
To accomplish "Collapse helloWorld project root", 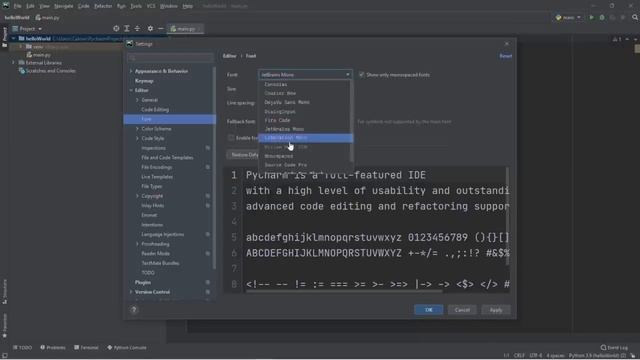I will (13, 39).
